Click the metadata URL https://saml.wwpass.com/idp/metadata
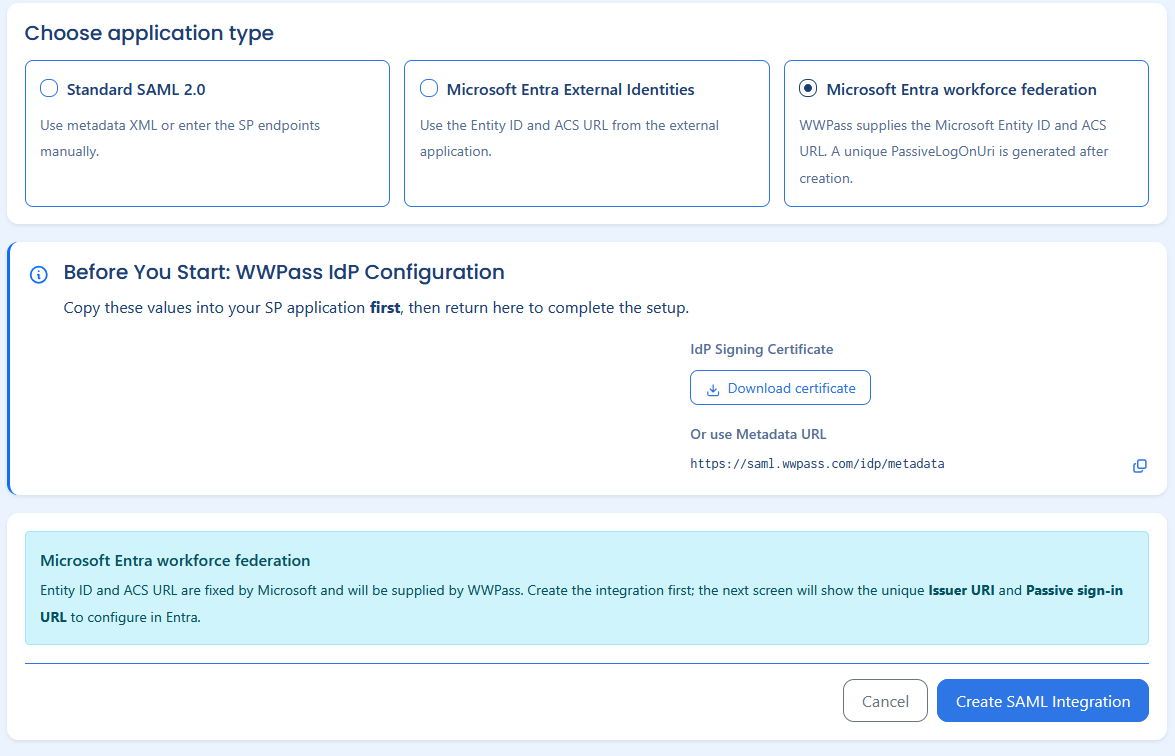Viewport: 1175px width, 756px height. (x=817, y=464)
